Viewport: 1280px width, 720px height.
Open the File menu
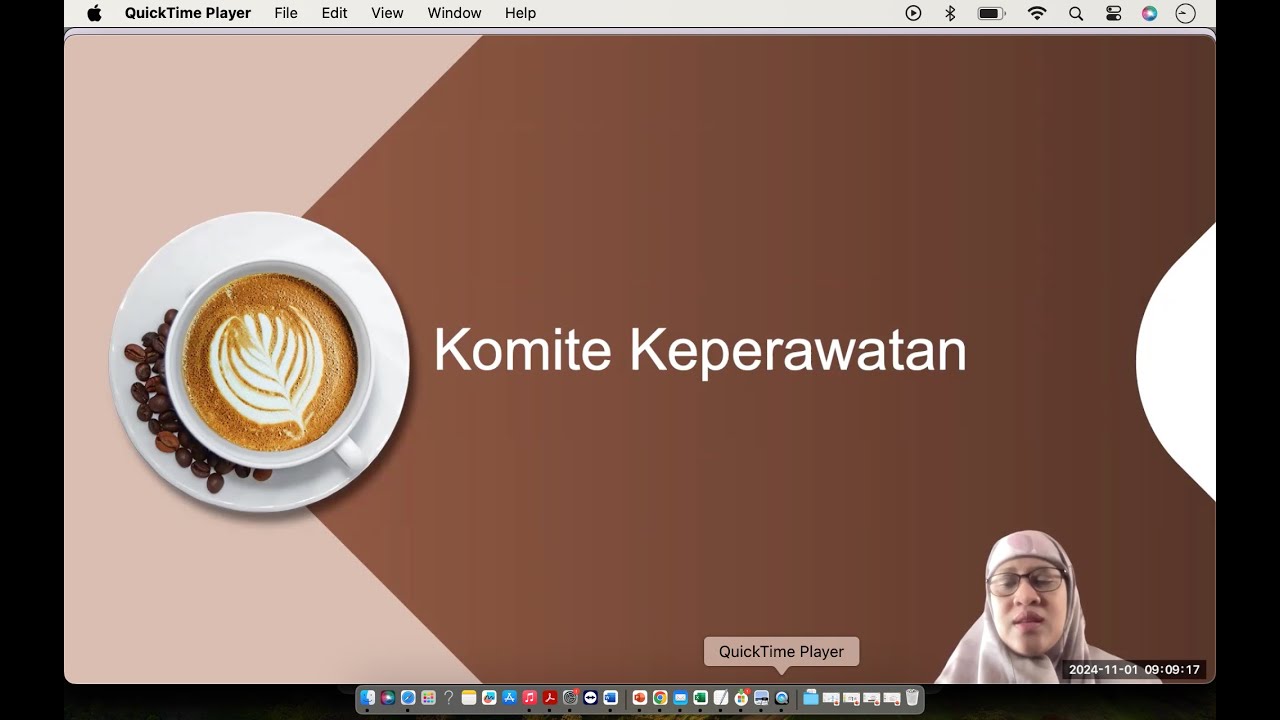tap(286, 13)
